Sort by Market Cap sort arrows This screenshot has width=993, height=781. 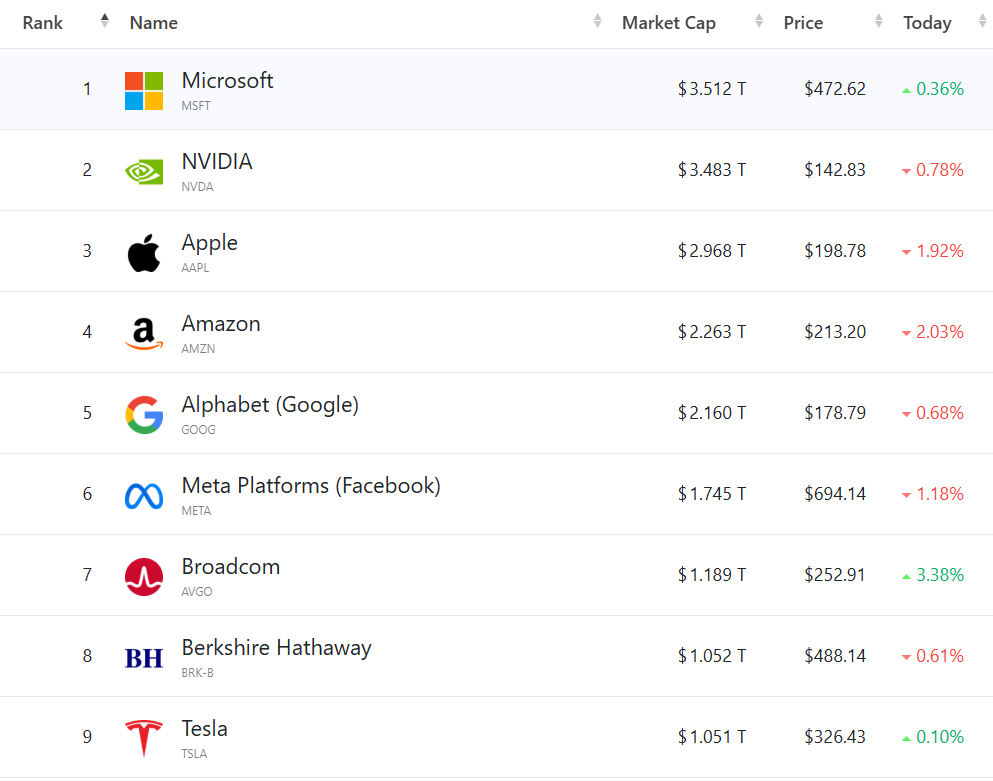[759, 21]
